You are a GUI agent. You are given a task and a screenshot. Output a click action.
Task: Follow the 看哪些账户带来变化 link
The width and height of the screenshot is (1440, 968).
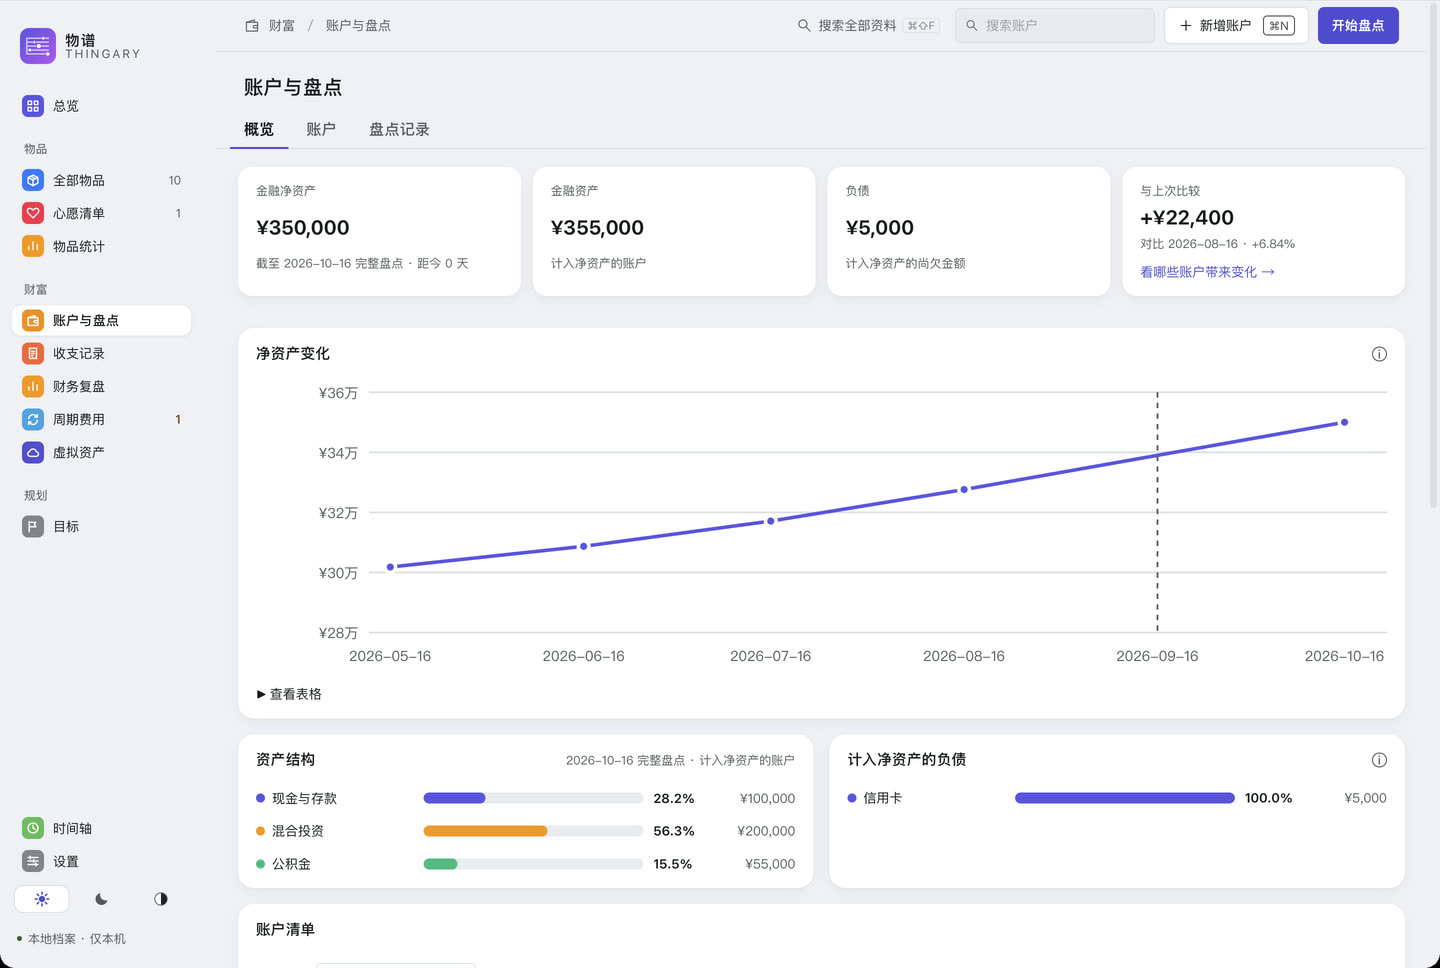(x=1207, y=272)
